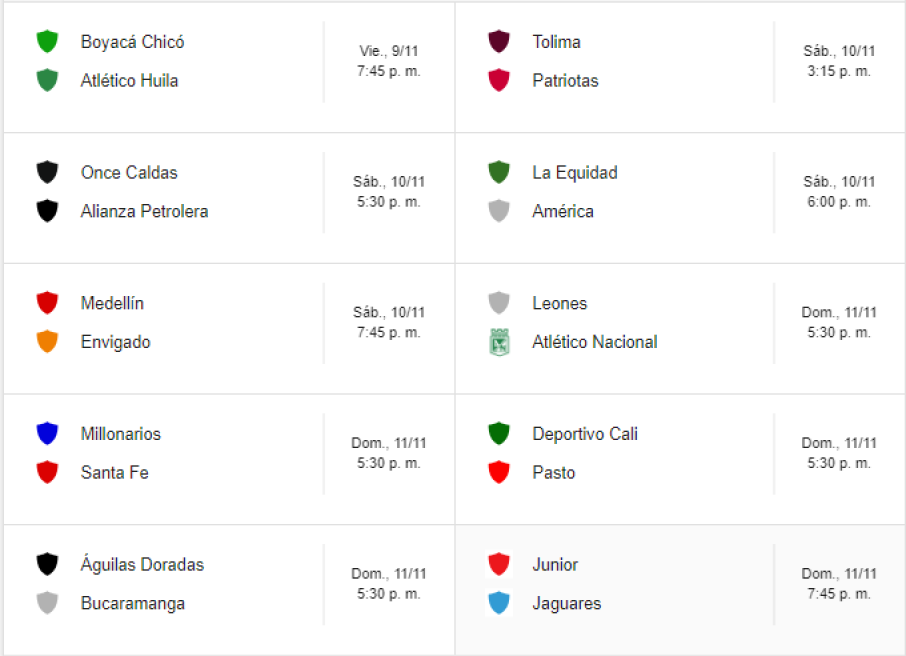Click the Boyacá Chicó green shield icon
Screen dimensions: 906x656
47,42
